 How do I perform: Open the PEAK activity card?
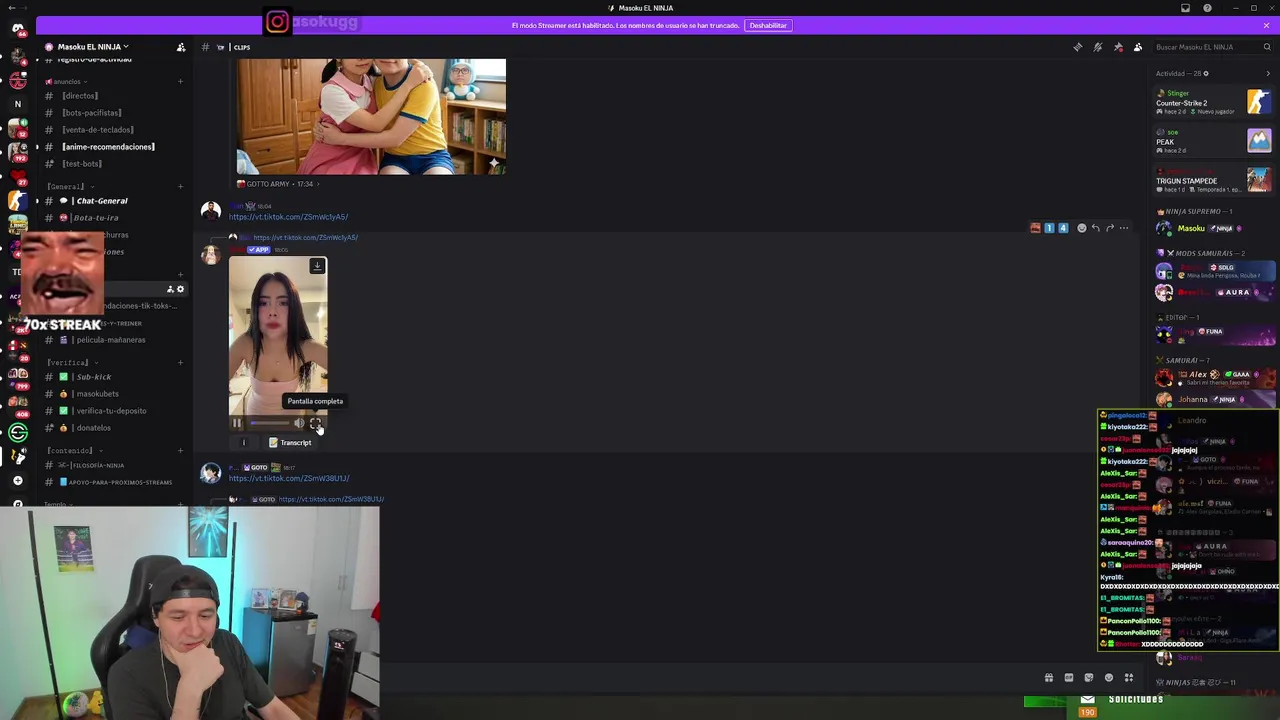click(1213, 141)
